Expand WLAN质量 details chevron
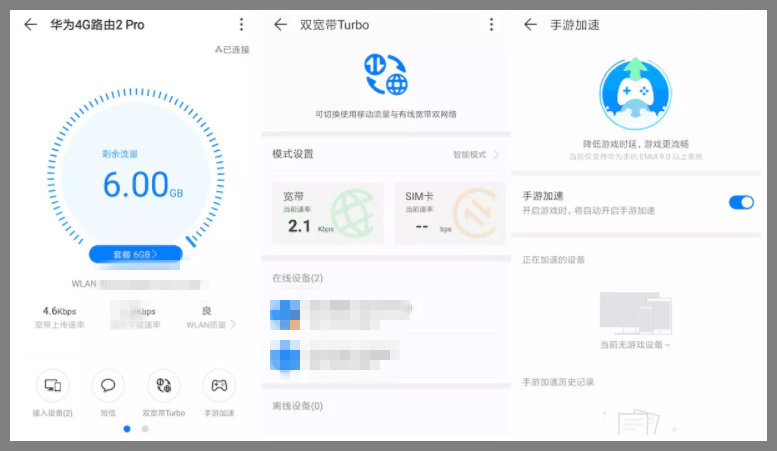777x451 pixels. point(233,325)
